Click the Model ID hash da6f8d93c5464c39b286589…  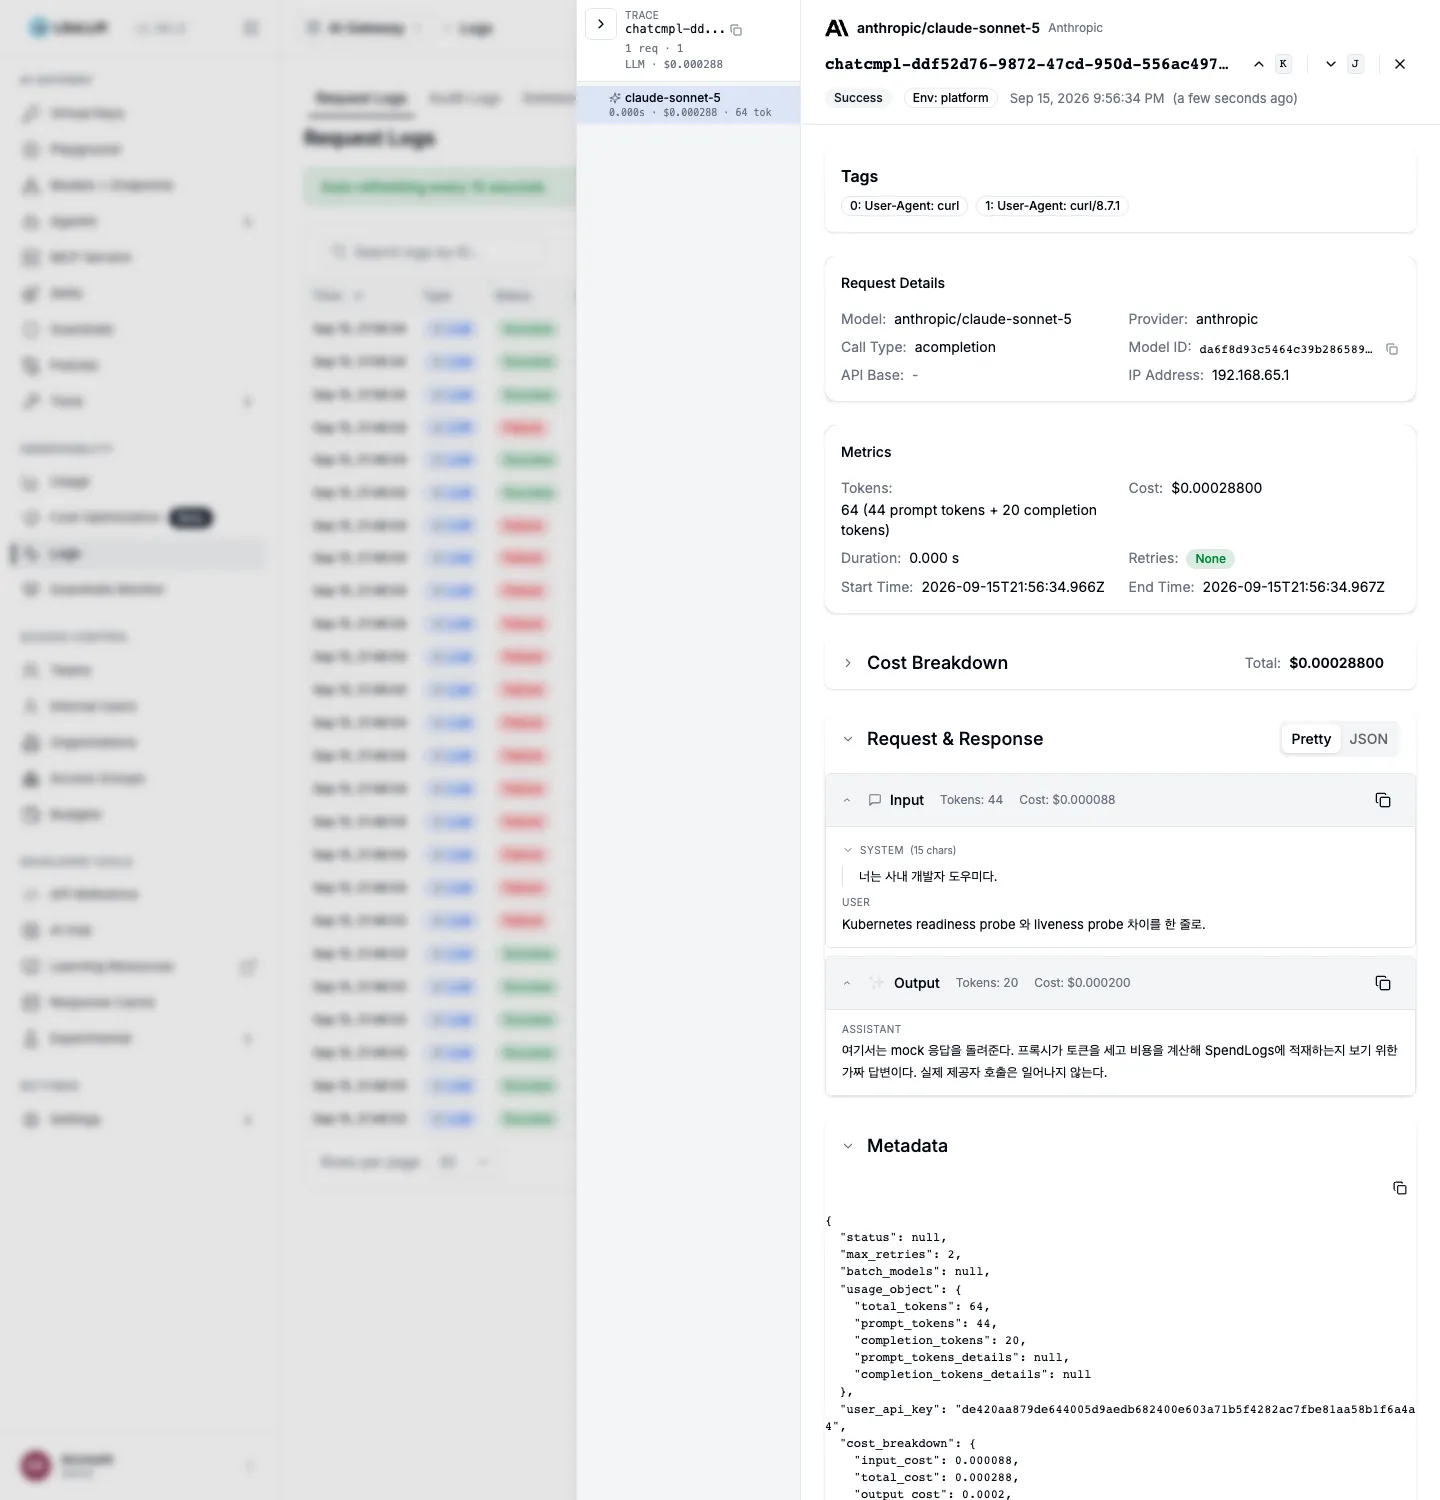click(1285, 349)
